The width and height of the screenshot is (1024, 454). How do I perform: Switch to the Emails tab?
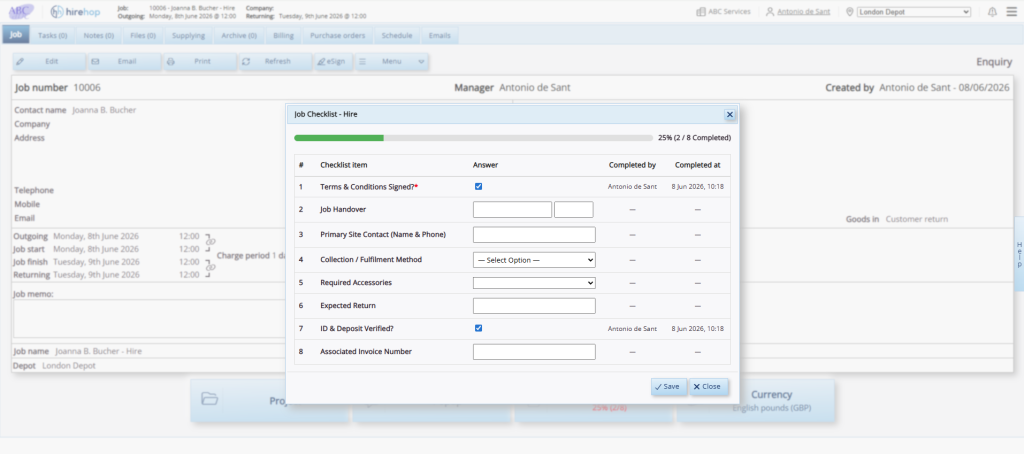[x=440, y=35]
